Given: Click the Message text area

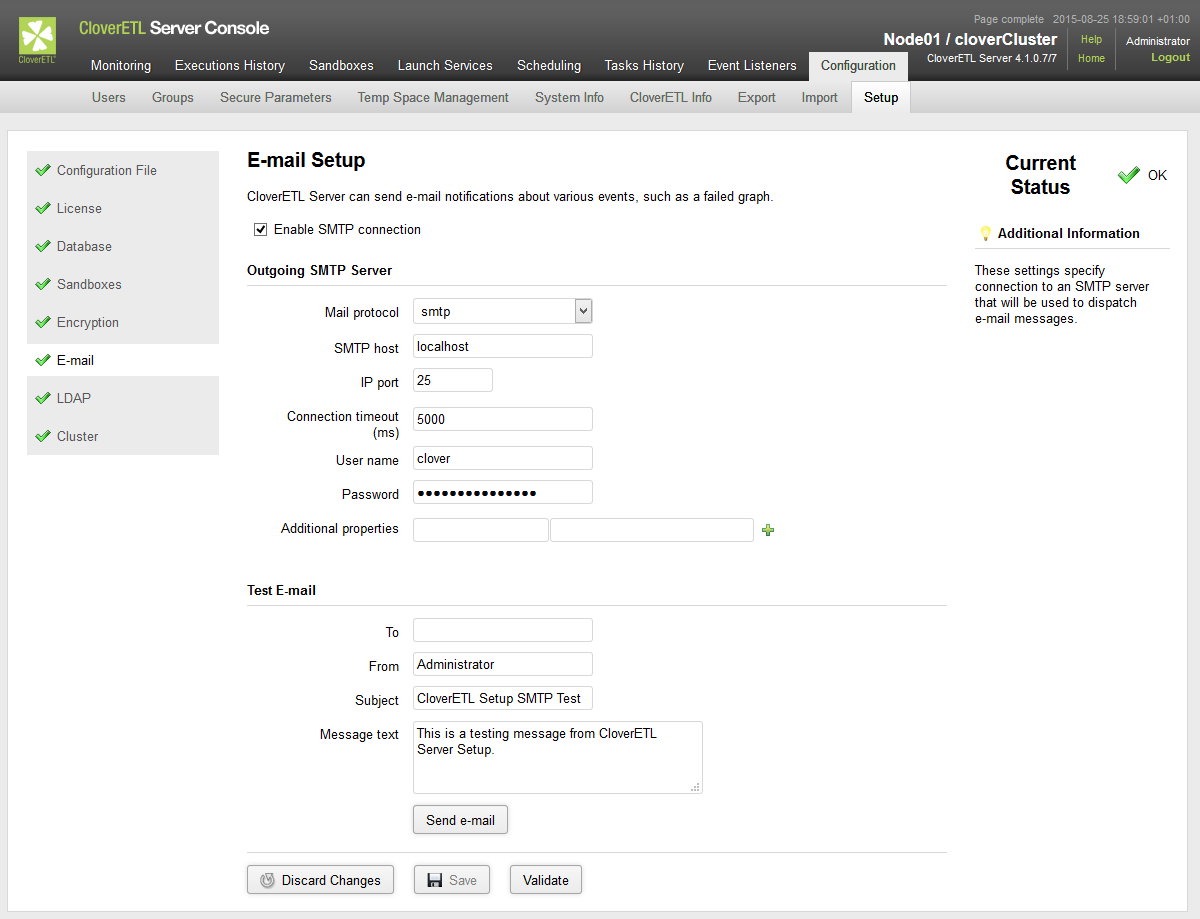Looking at the screenshot, I should tap(558, 757).
